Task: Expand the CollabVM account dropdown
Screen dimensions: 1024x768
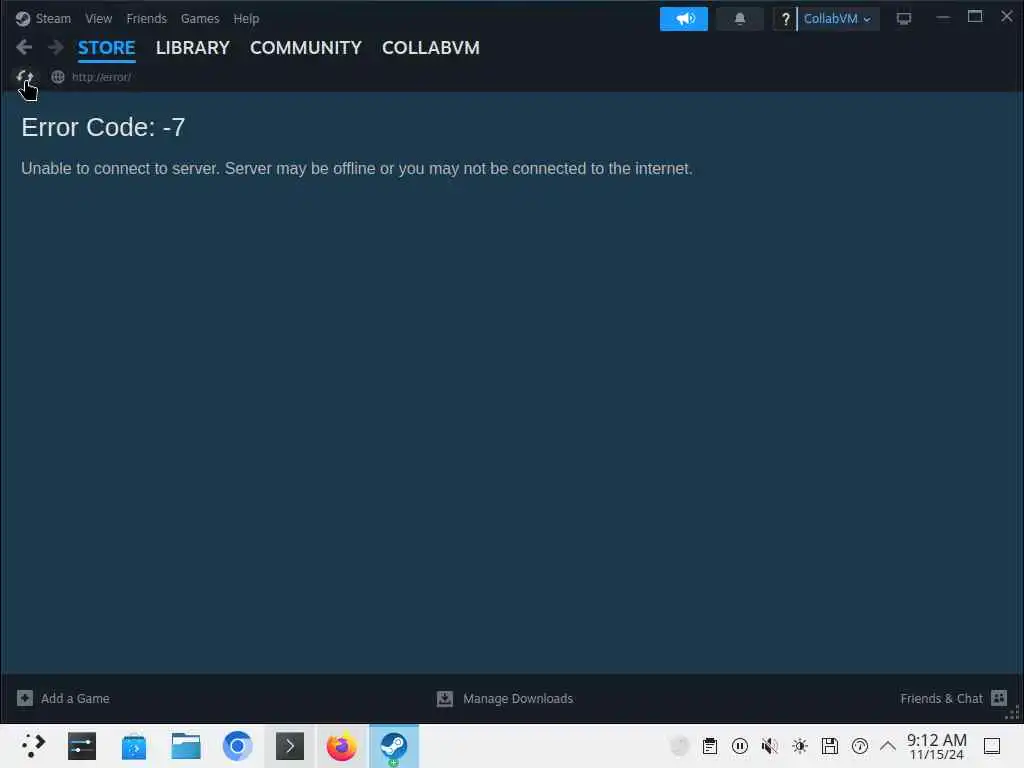Action: pyautogui.click(x=838, y=19)
